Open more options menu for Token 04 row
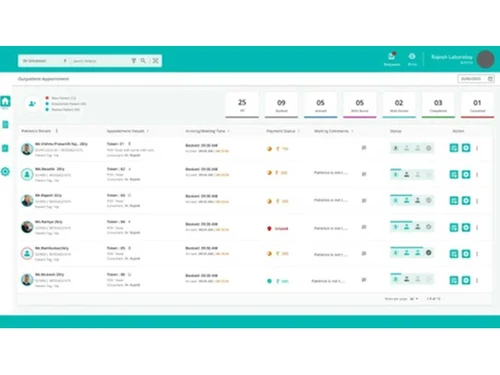 click(x=477, y=227)
